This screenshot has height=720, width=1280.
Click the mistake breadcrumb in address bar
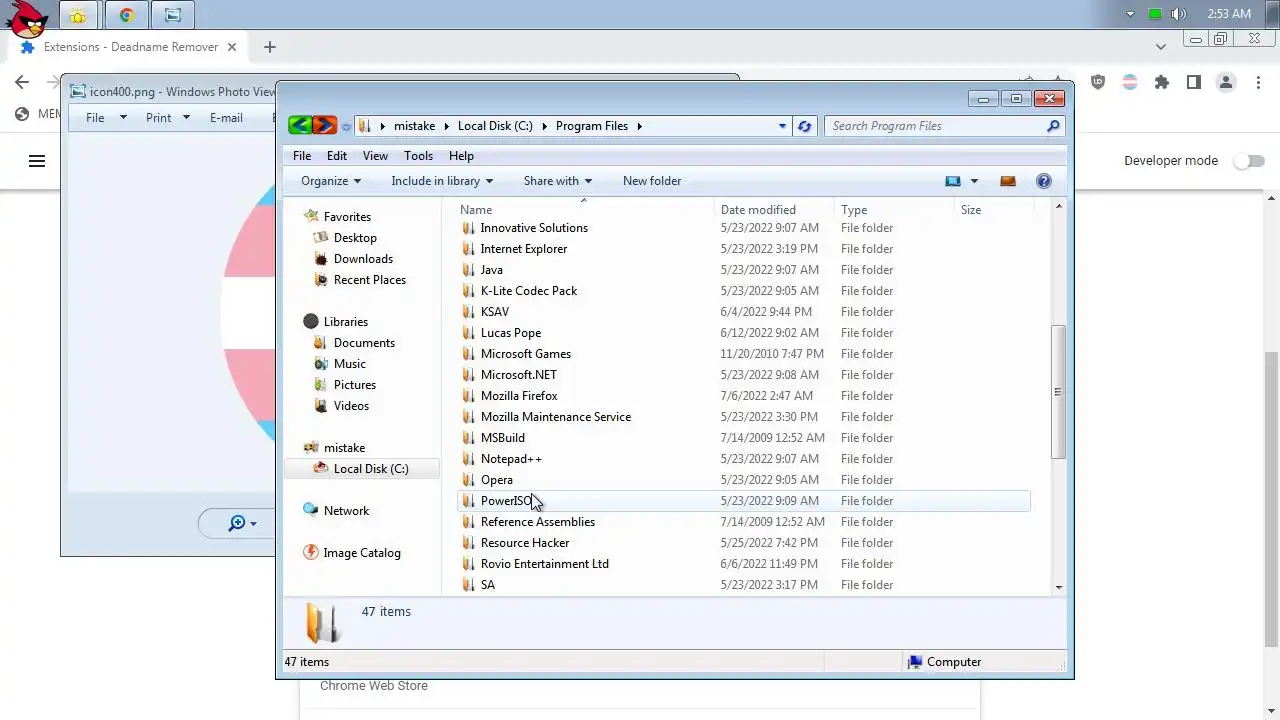414,126
